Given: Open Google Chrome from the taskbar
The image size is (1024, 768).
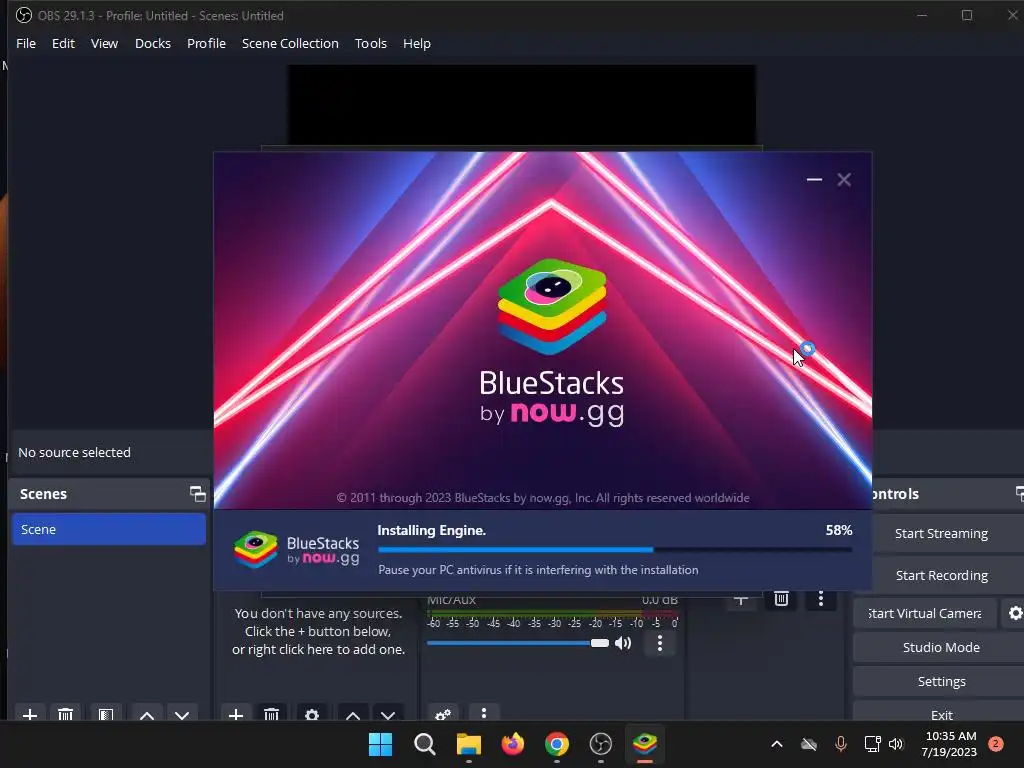Looking at the screenshot, I should tap(556, 744).
